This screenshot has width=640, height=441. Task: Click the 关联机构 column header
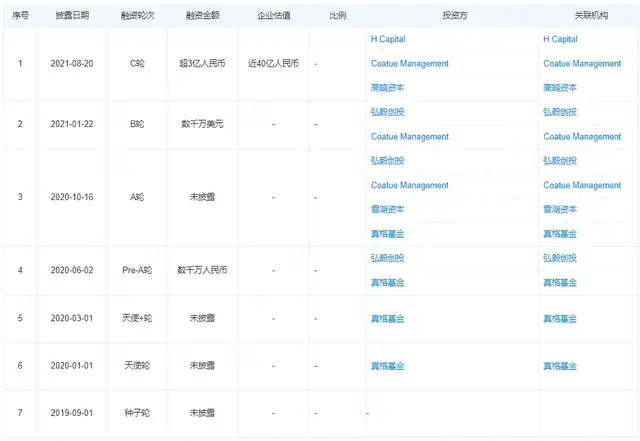coord(591,16)
